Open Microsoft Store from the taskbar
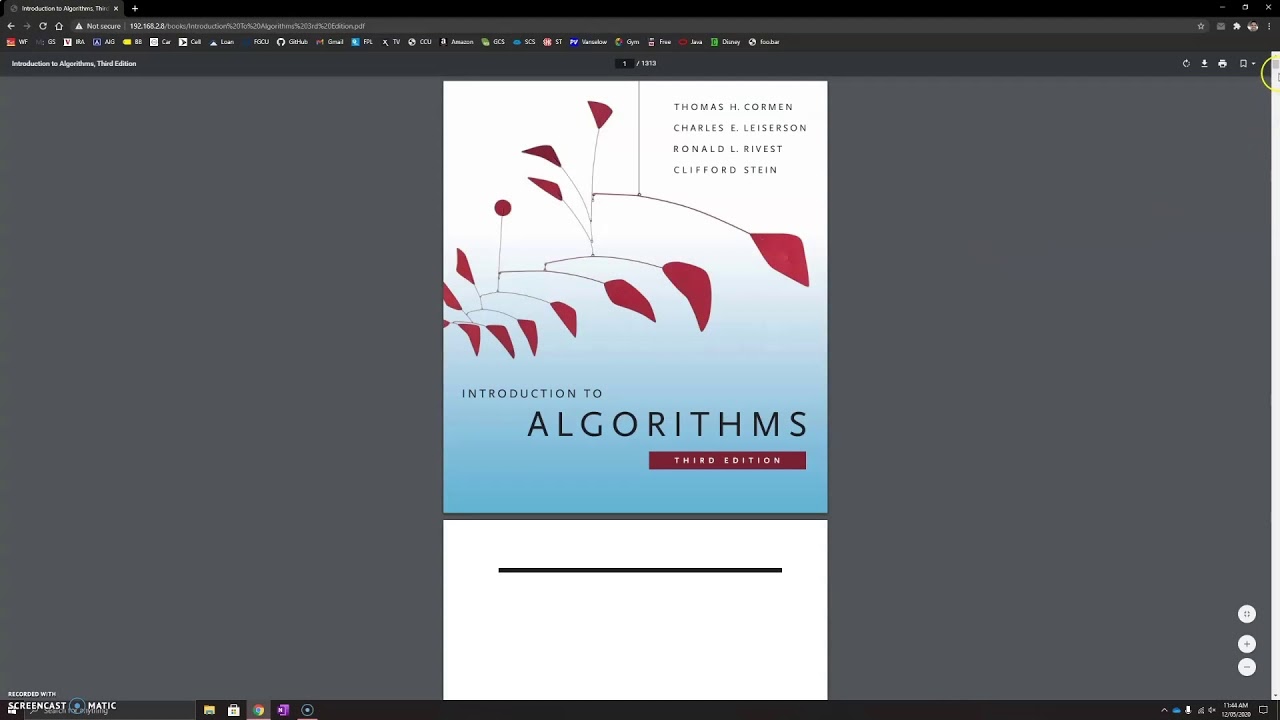1280x720 pixels. 233,710
